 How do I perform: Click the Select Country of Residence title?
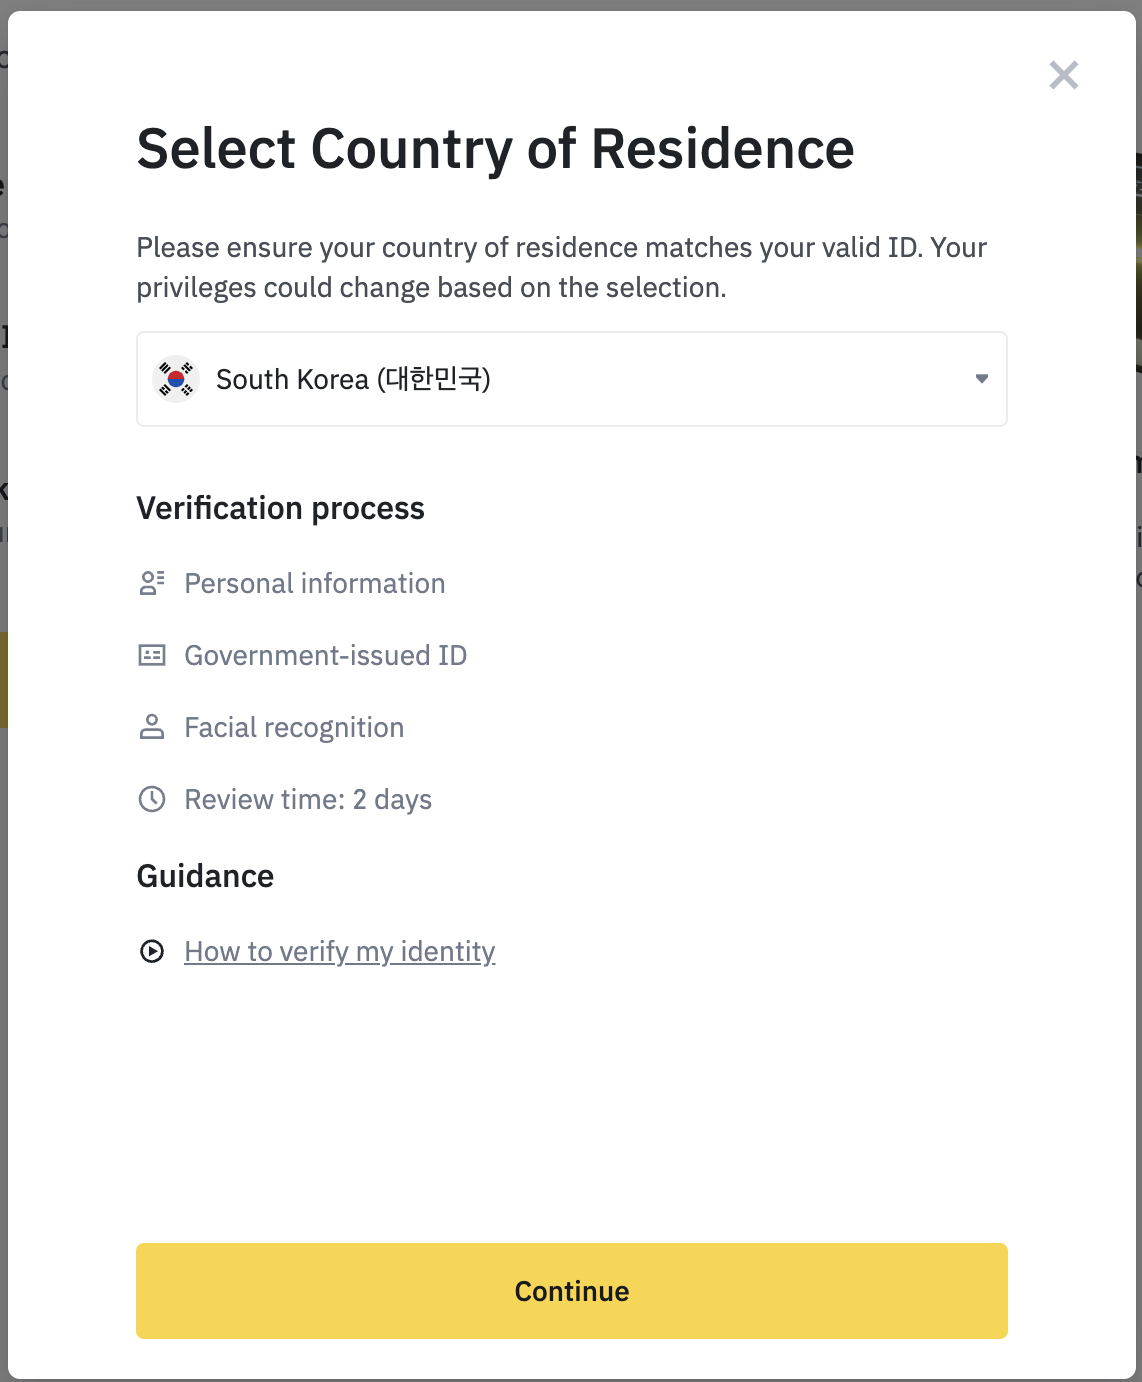coord(496,150)
